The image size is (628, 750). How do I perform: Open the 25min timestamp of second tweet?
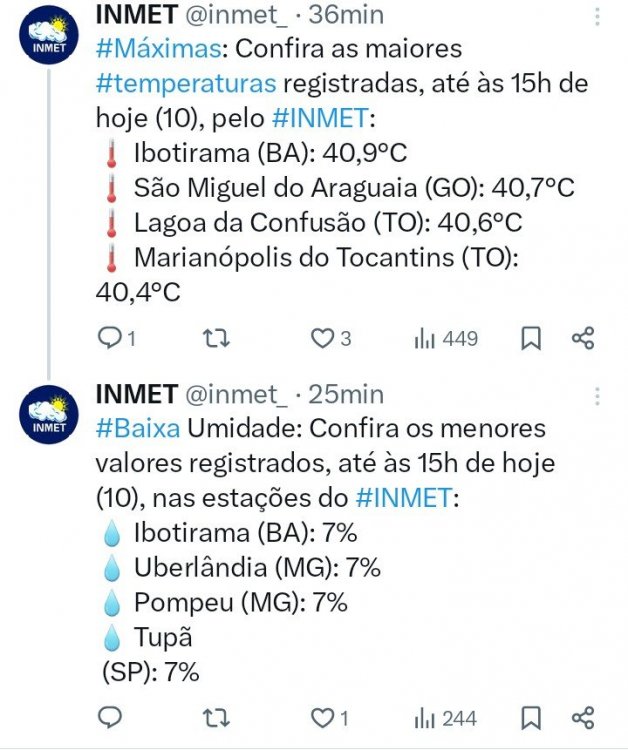346,394
